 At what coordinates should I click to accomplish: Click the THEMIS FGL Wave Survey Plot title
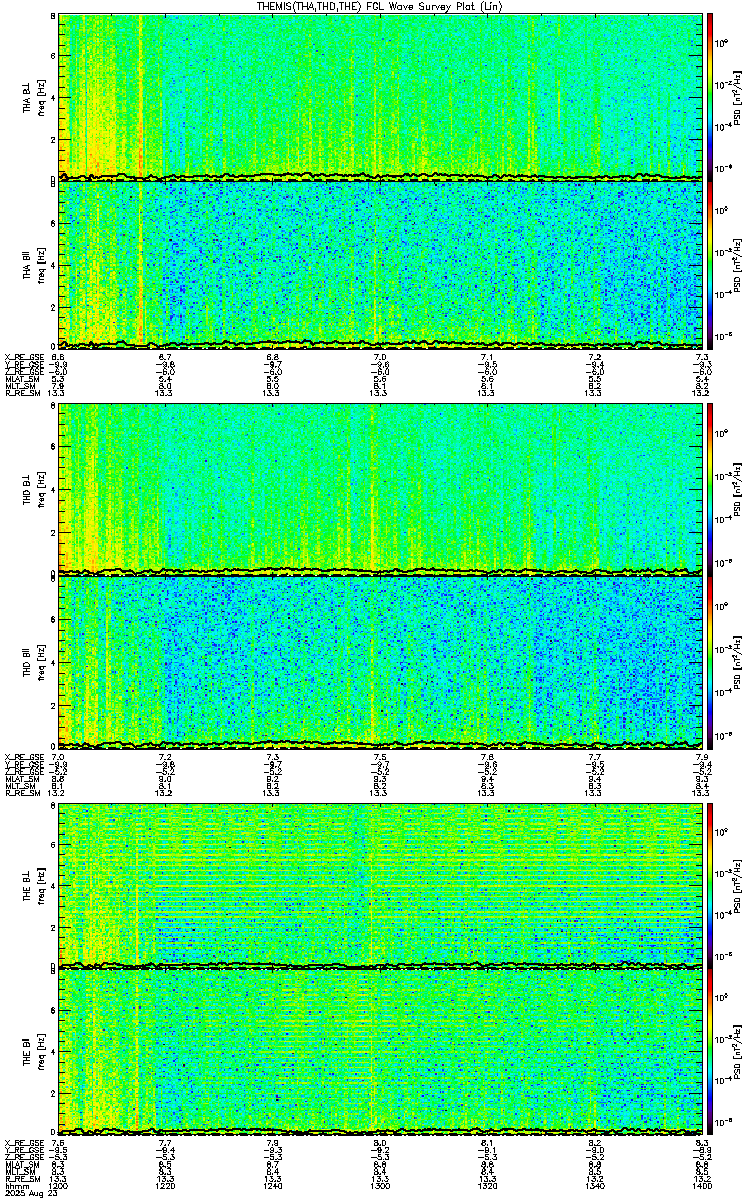tap(379, 7)
